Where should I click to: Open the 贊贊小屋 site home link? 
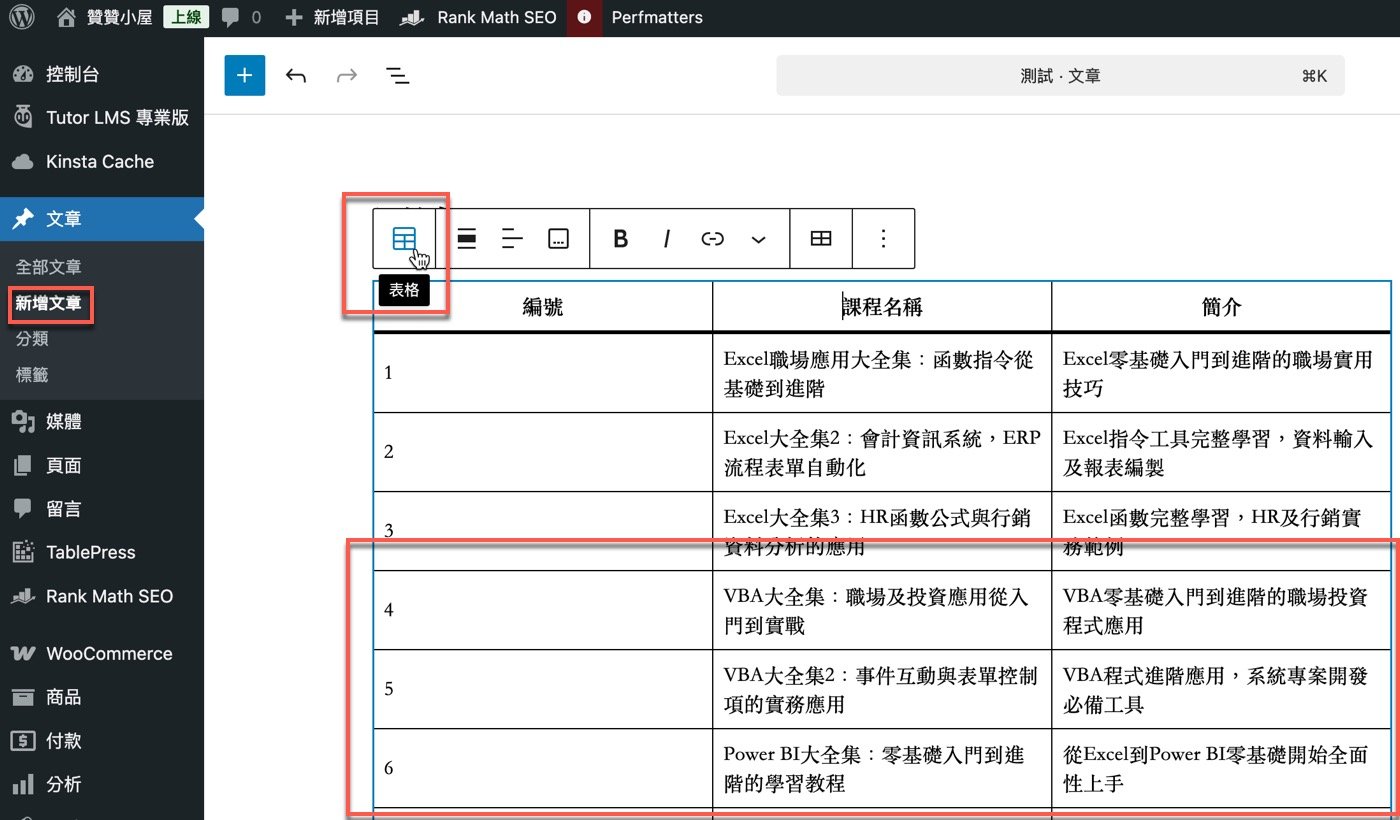[104, 17]
